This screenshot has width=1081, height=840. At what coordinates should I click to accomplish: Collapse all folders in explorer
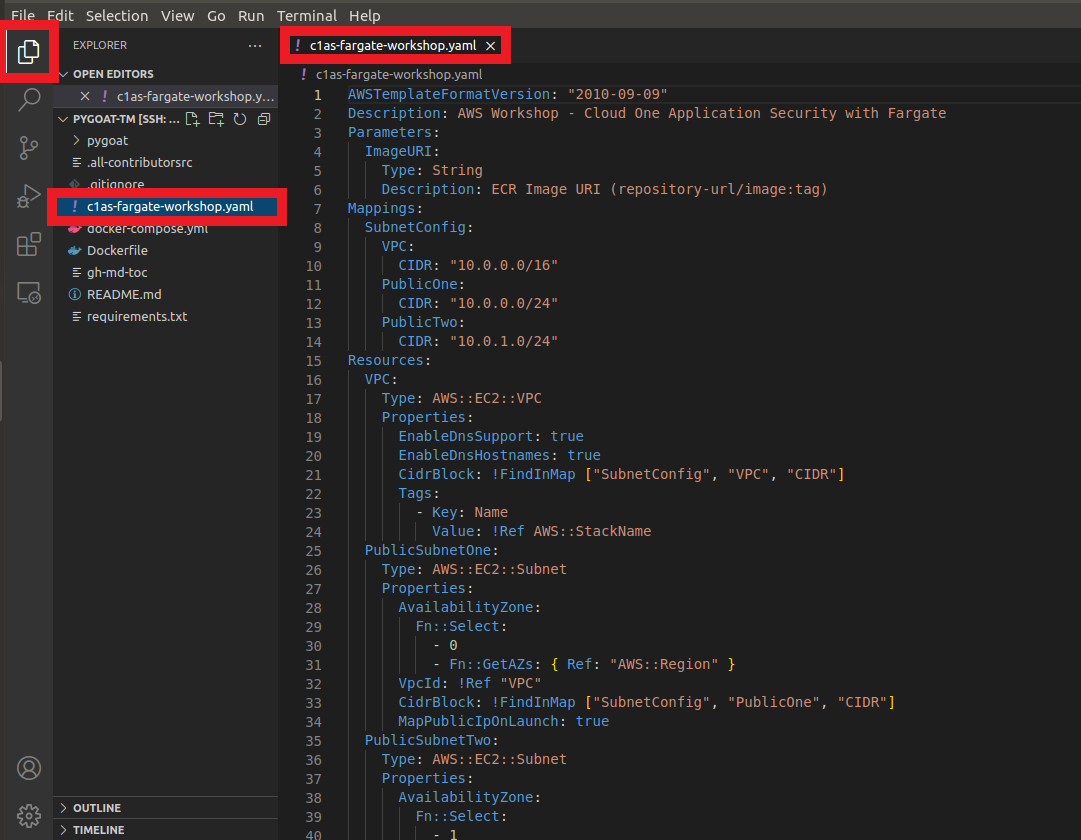(x=263, y=119)
